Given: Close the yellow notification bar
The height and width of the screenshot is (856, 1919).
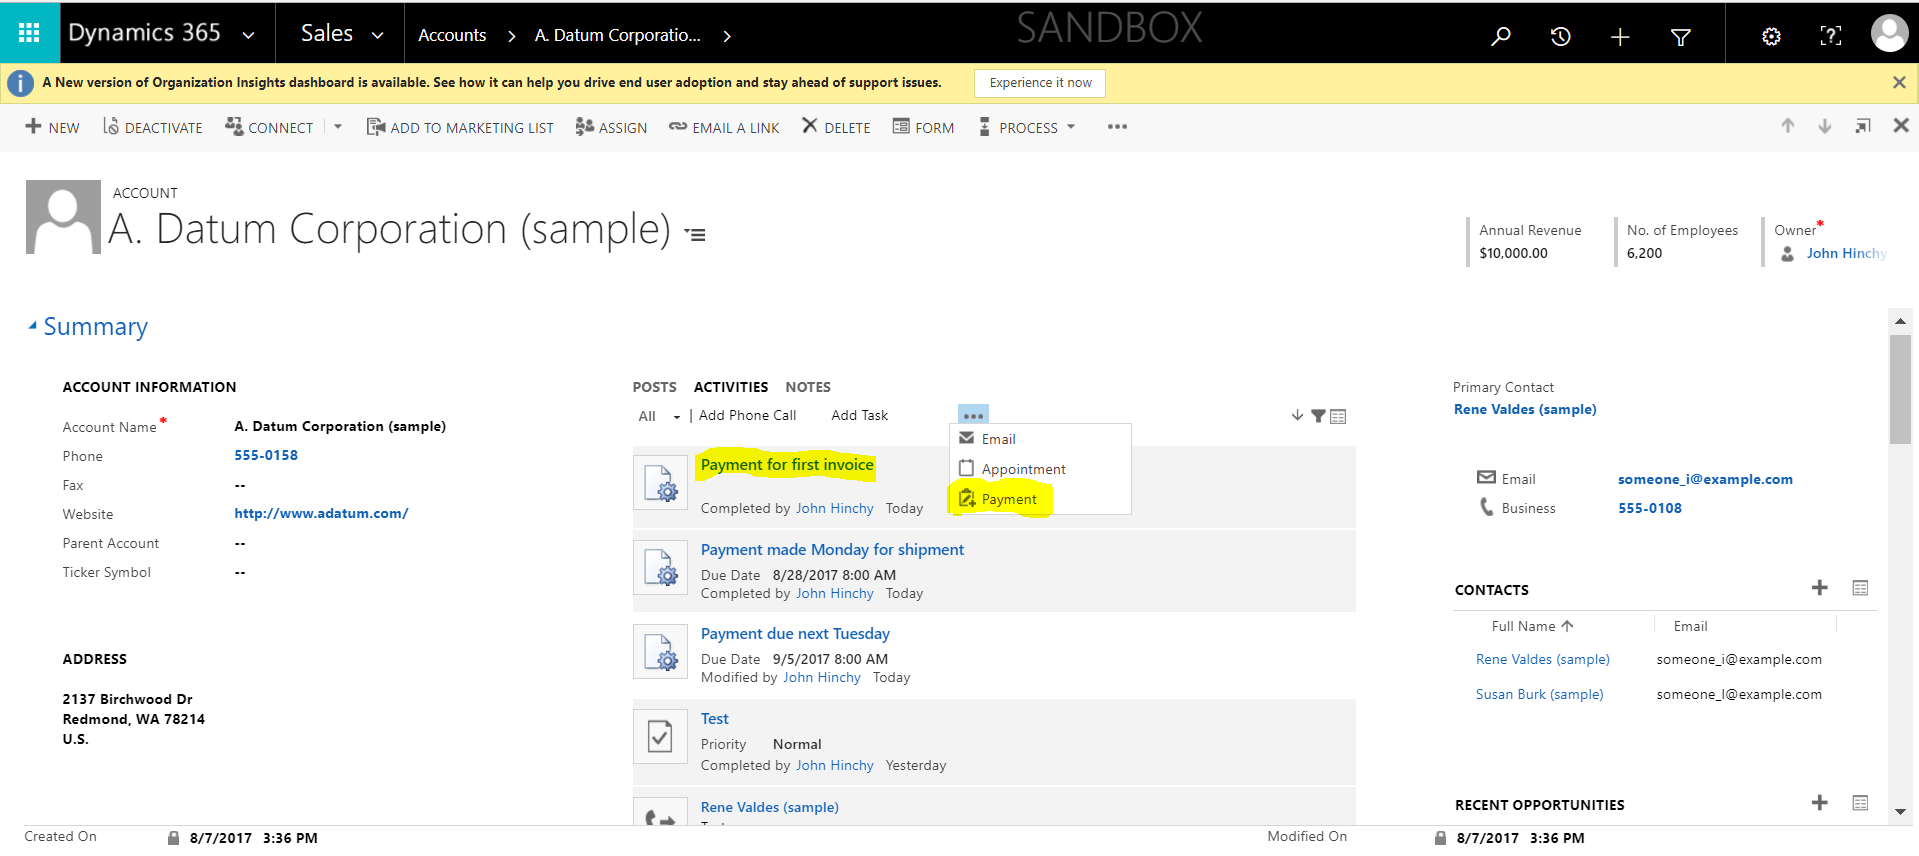Looking at the screenshot, I should pyautogui.click(x=1898, y=82).
